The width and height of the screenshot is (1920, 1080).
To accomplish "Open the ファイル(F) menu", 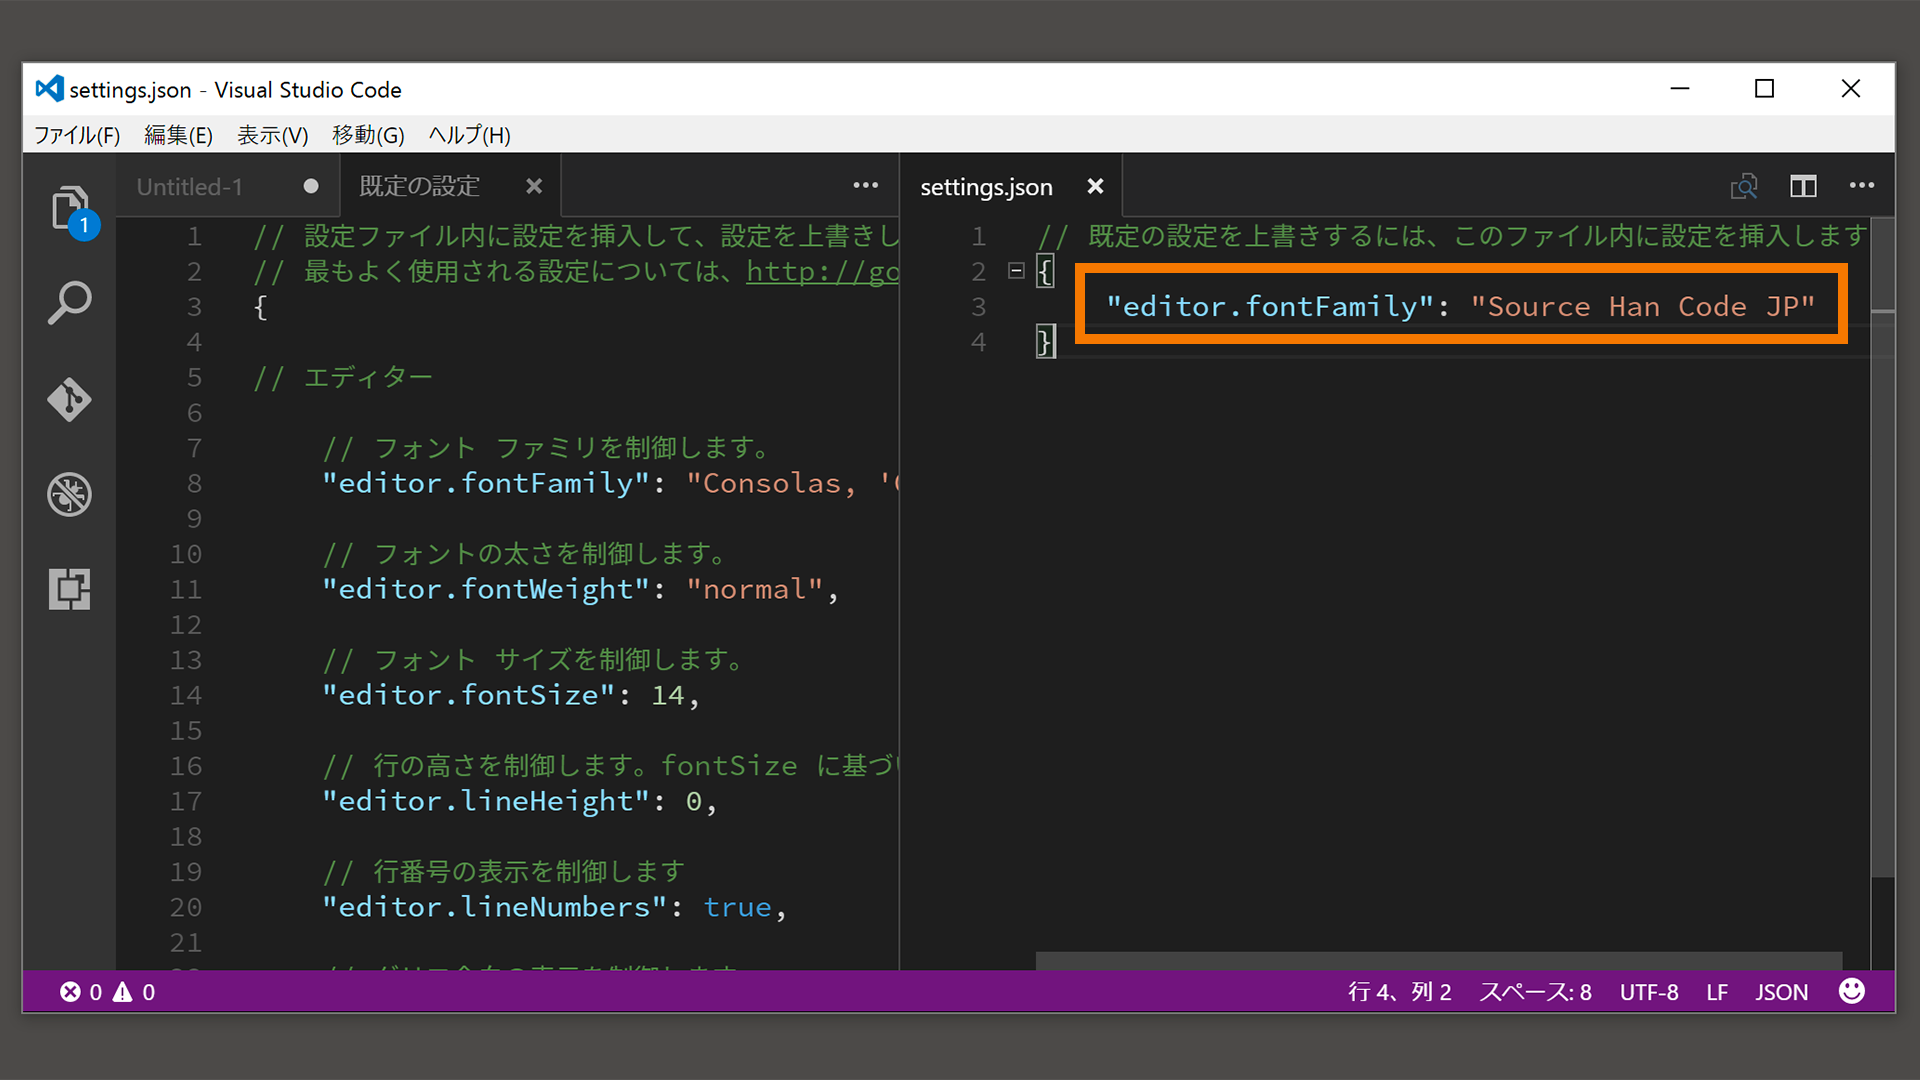I will (77, 135).
